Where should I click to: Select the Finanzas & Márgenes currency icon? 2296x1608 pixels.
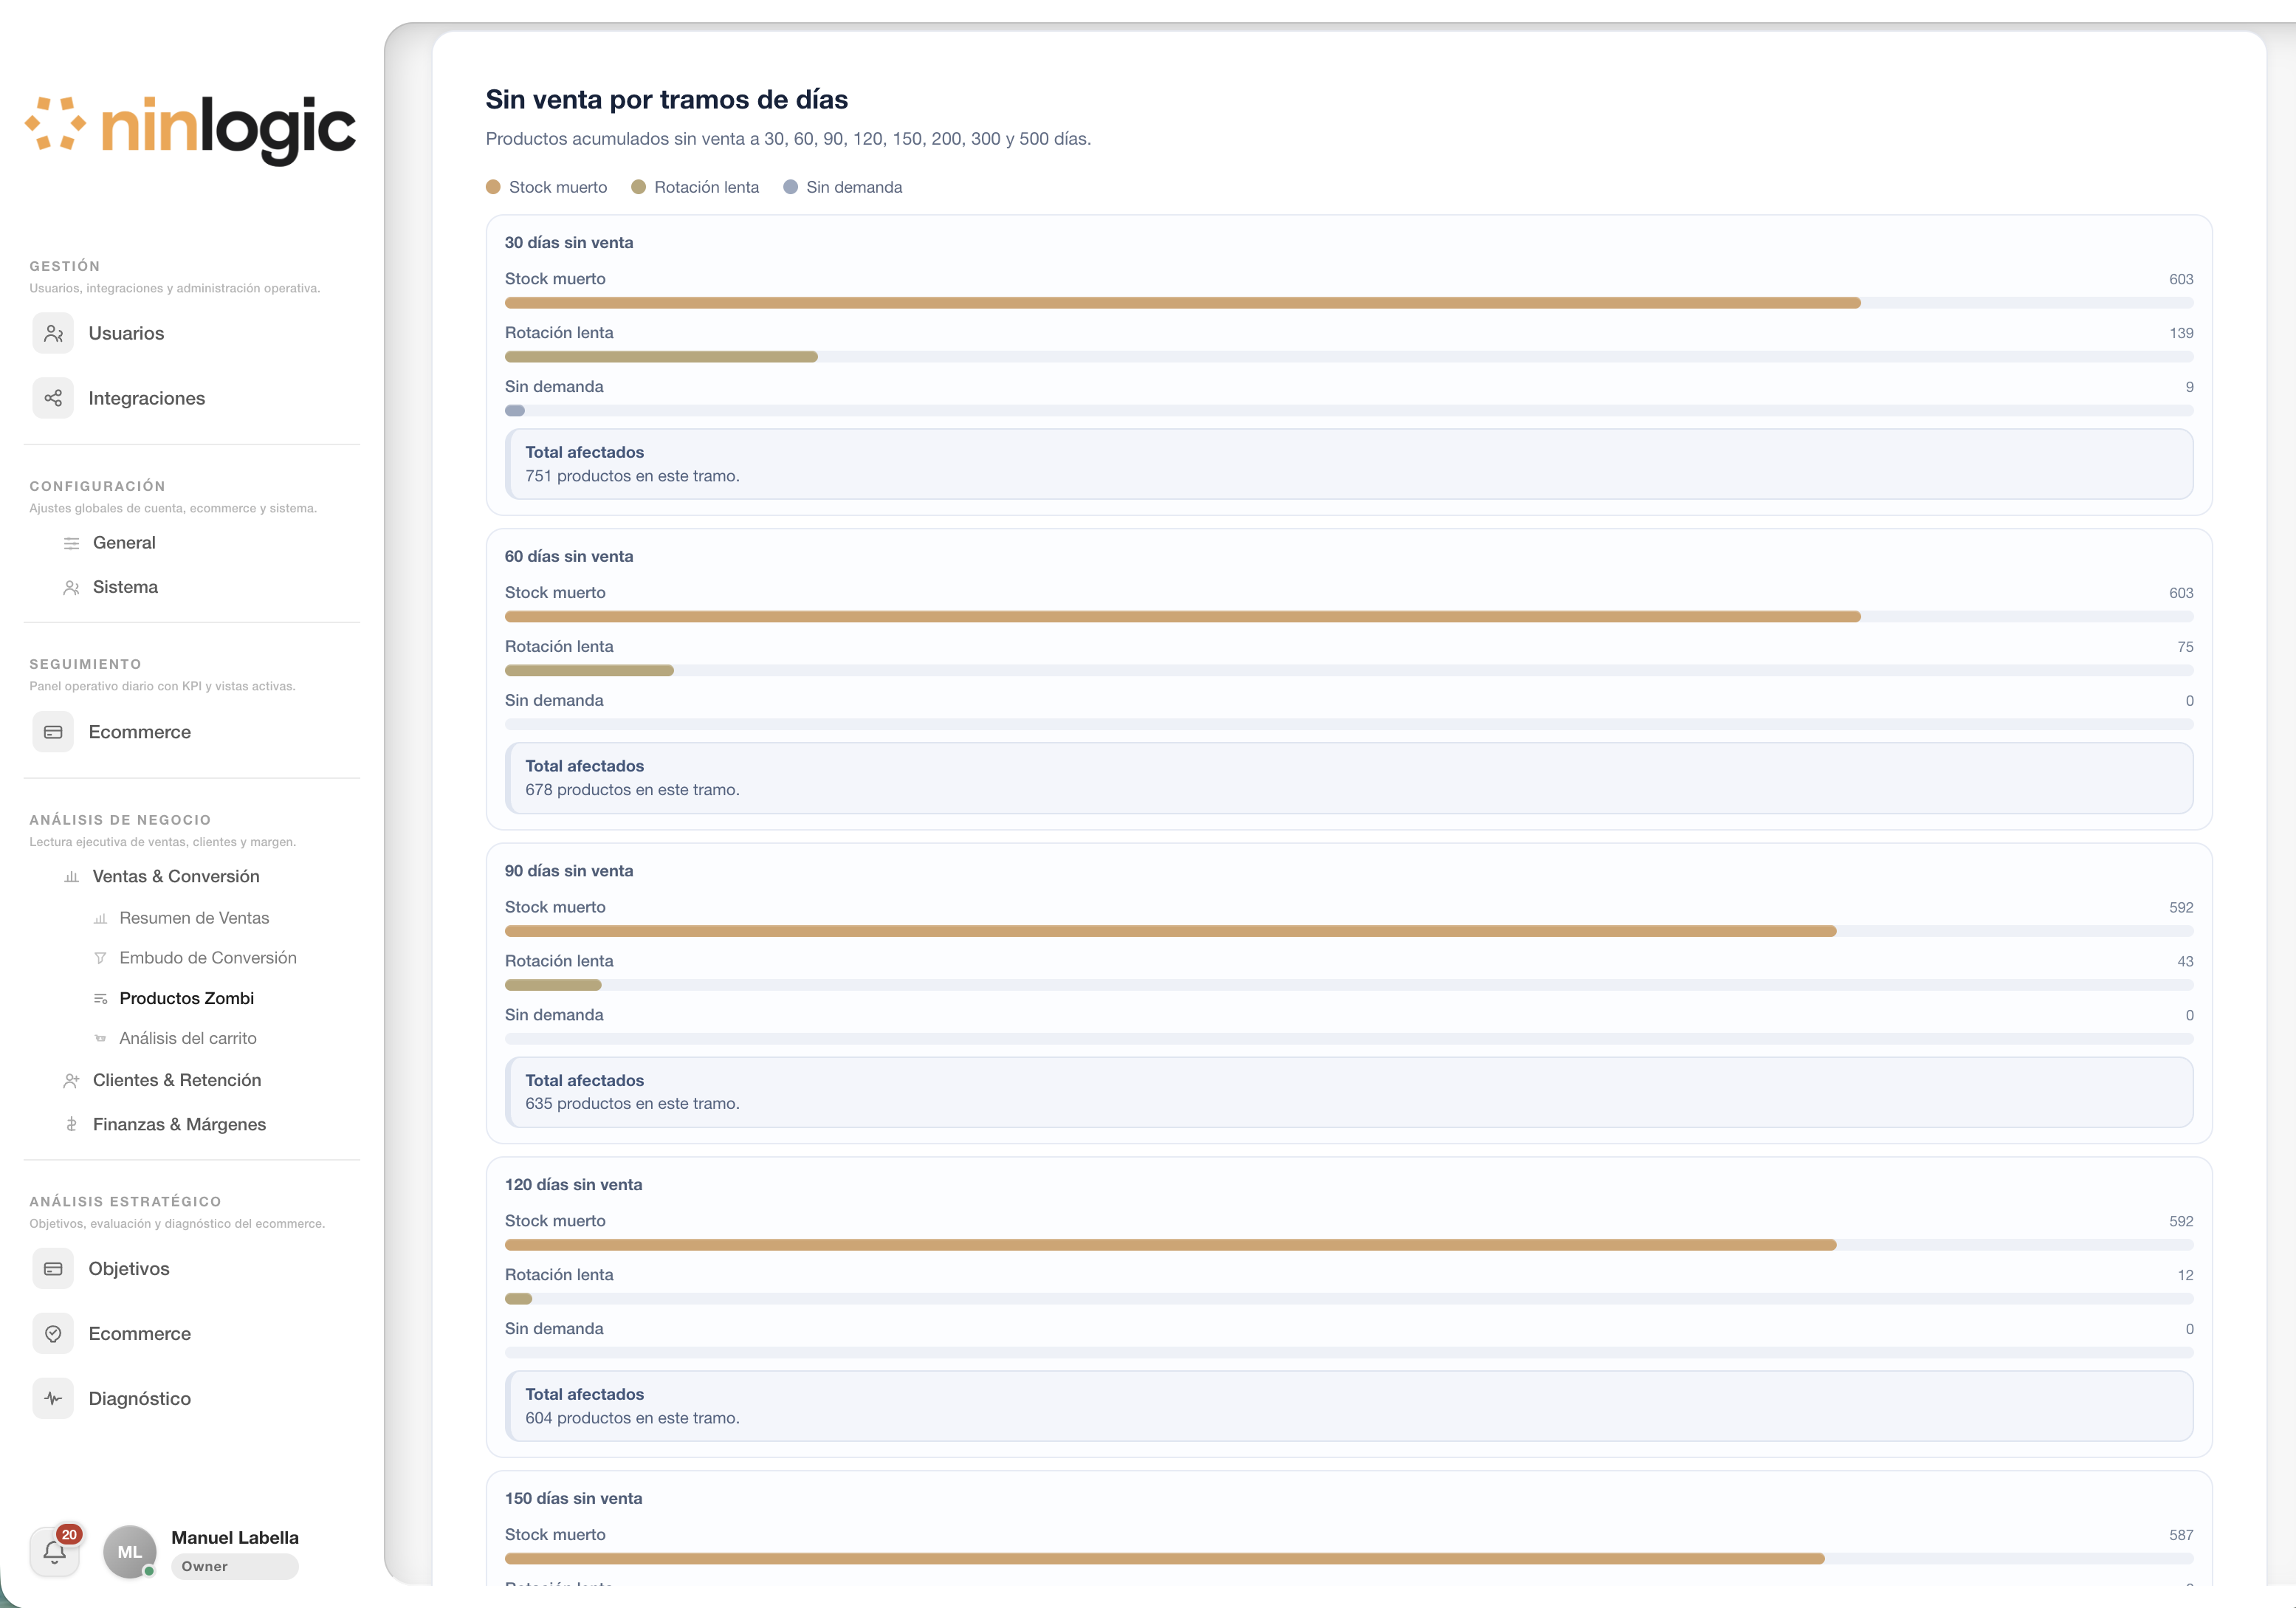[x=71, y=1124]
